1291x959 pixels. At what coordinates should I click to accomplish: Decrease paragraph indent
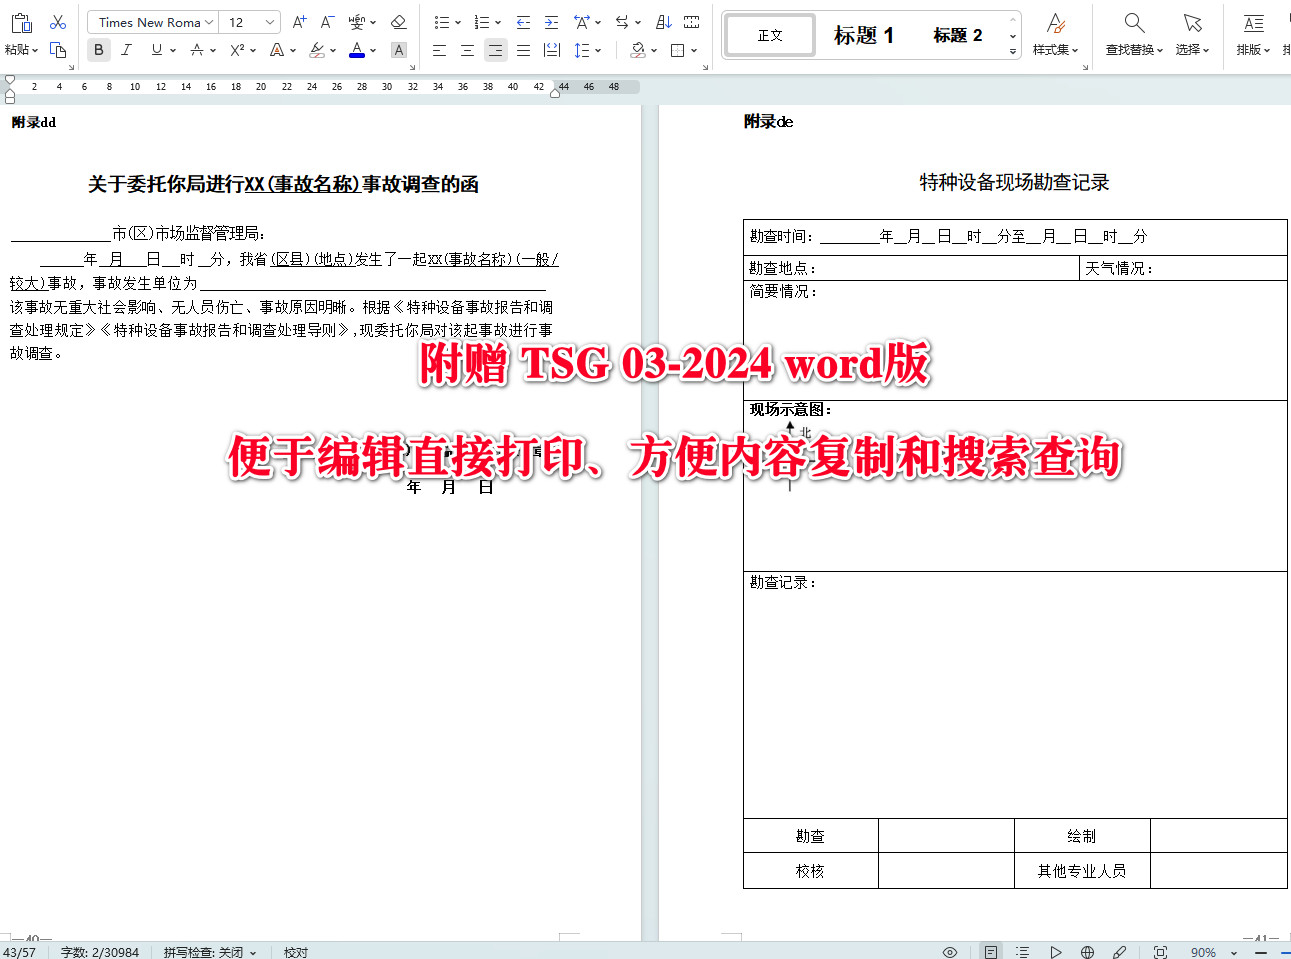click(x=523, y=22)
